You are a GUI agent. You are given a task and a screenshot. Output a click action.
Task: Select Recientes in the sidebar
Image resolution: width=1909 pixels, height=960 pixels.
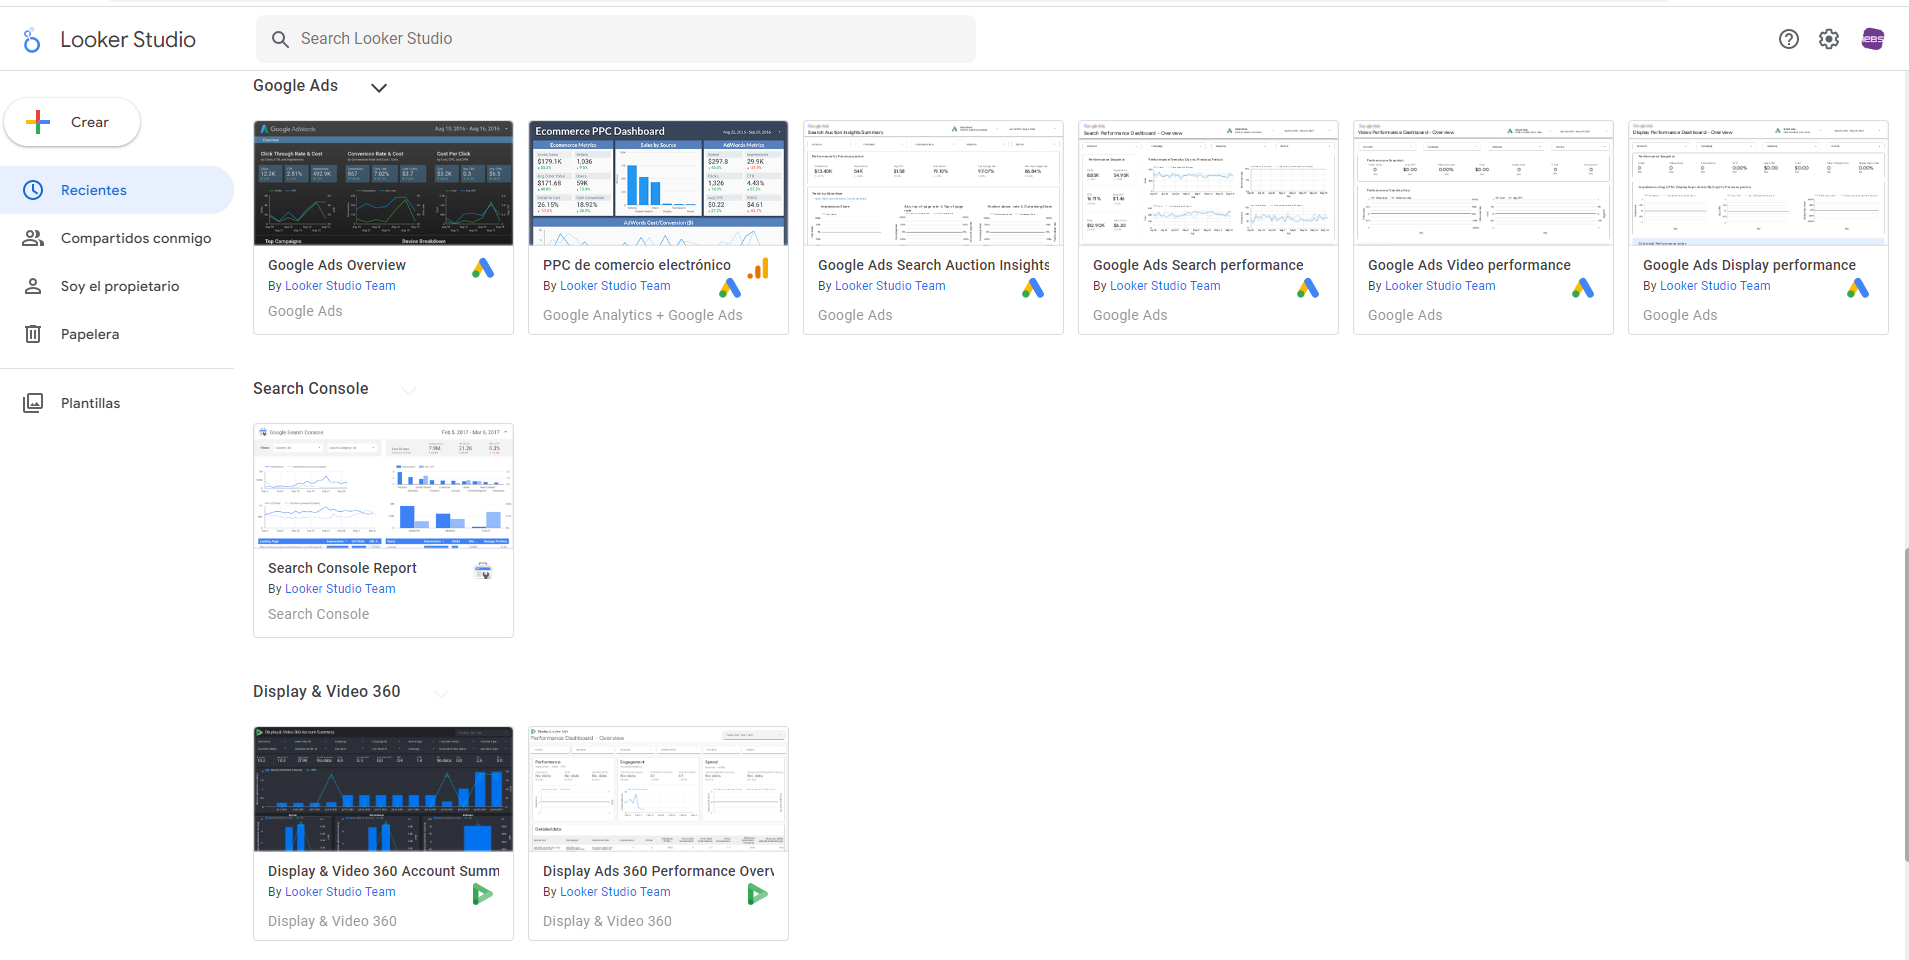[94, 190]
